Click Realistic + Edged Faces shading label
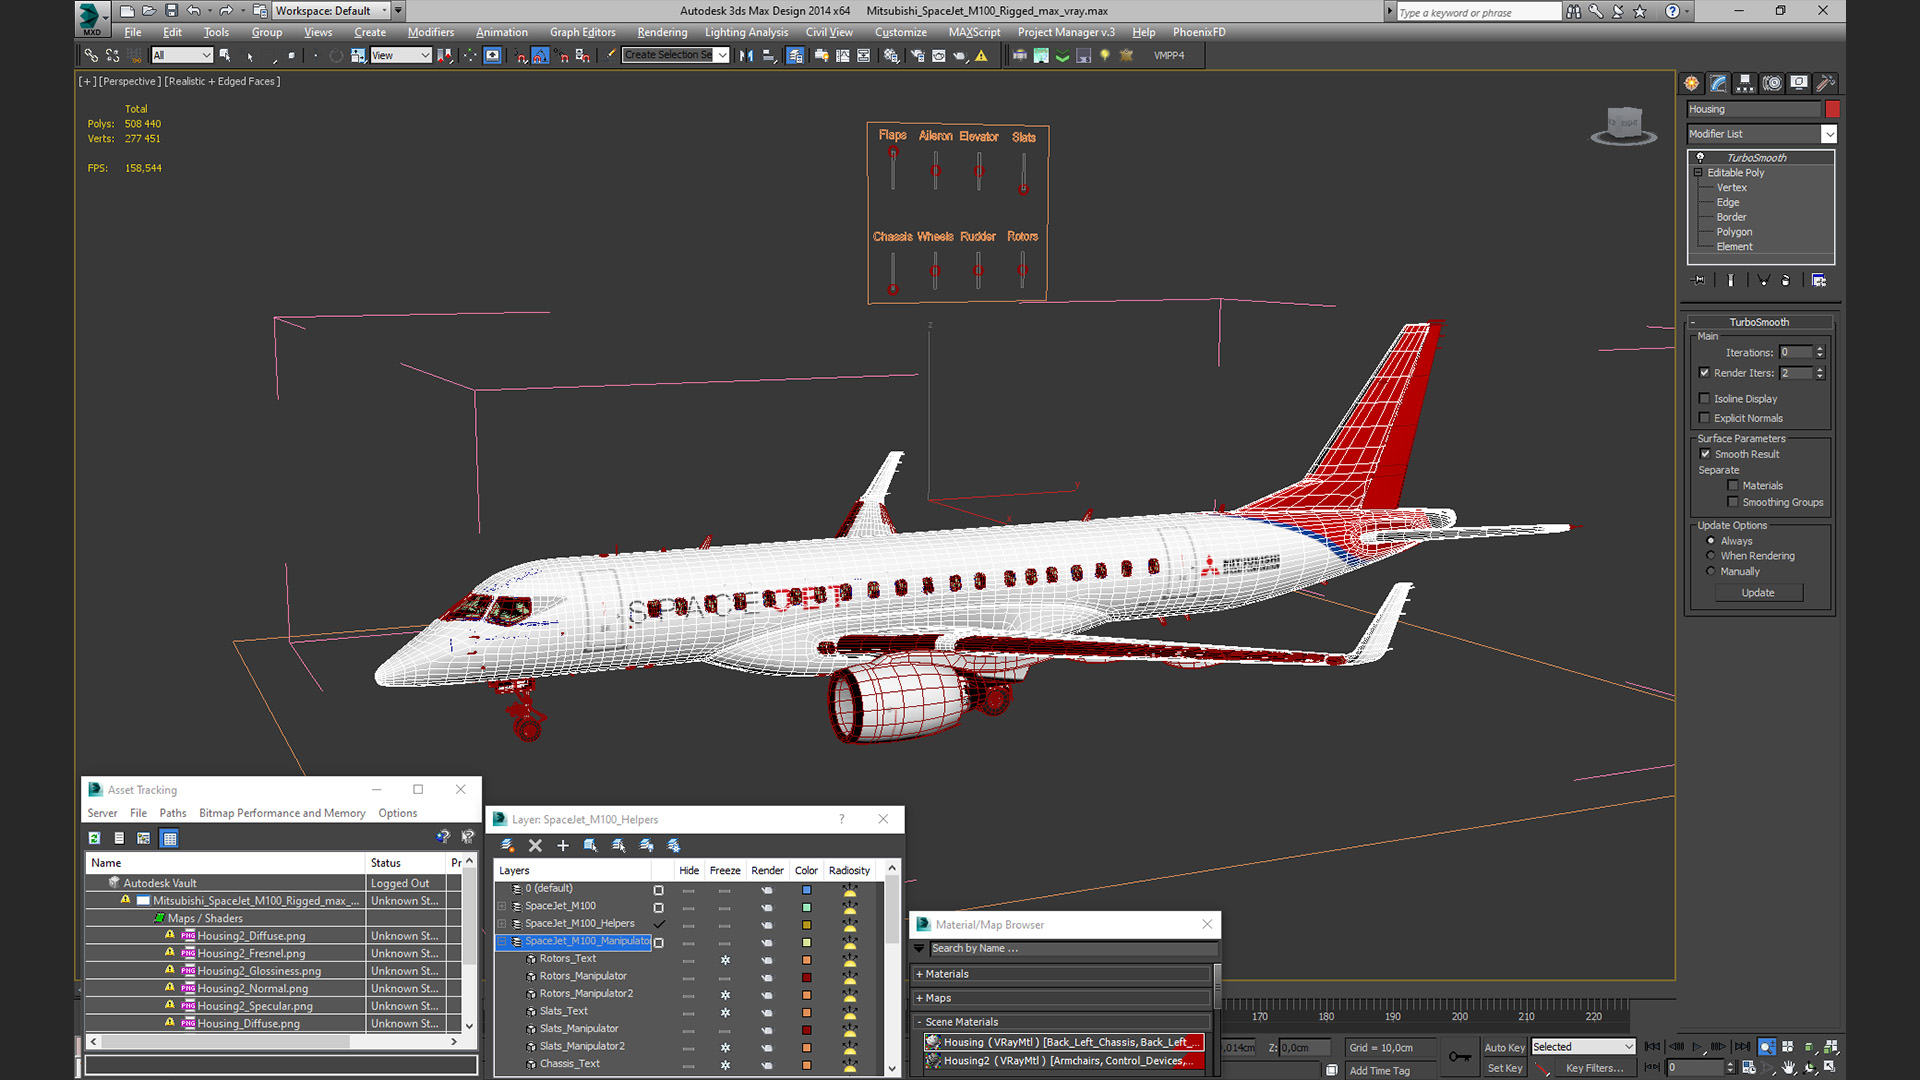Image resolution: width=1920 pixels, height=1080 pixels. click(x=222, y=81)
